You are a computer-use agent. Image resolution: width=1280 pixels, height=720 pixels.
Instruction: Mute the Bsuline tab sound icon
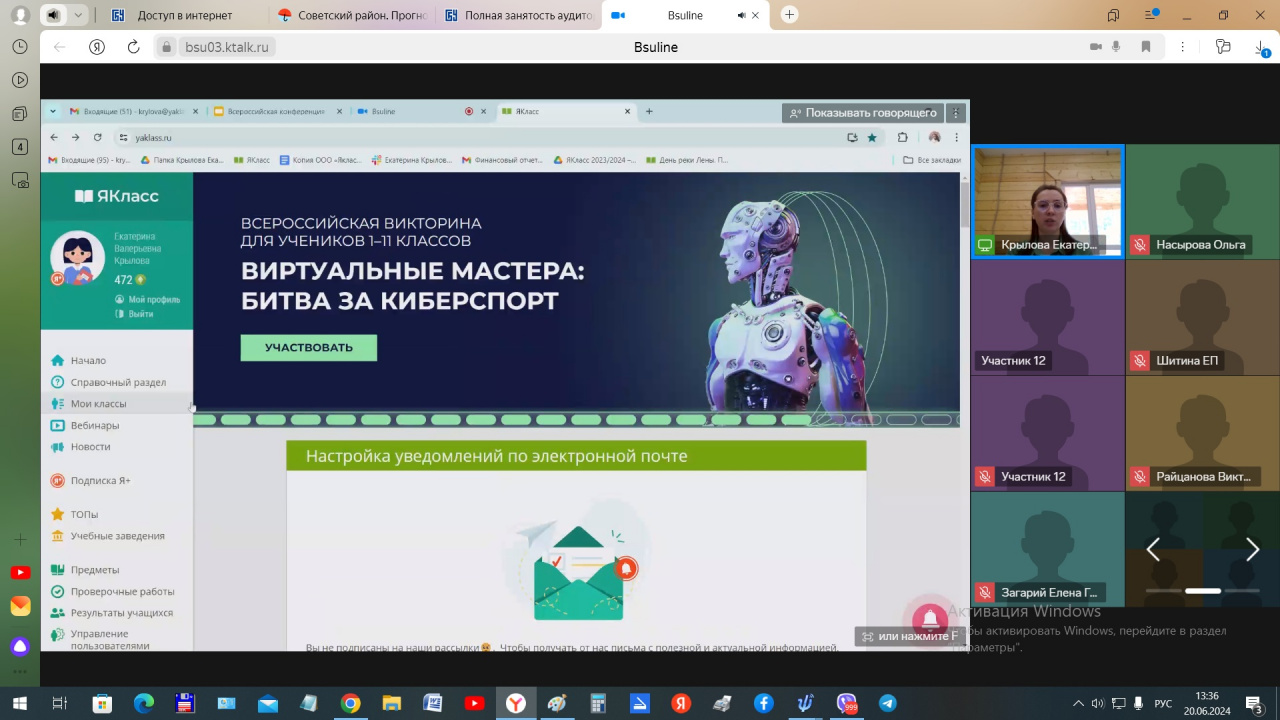coord(741,15)
